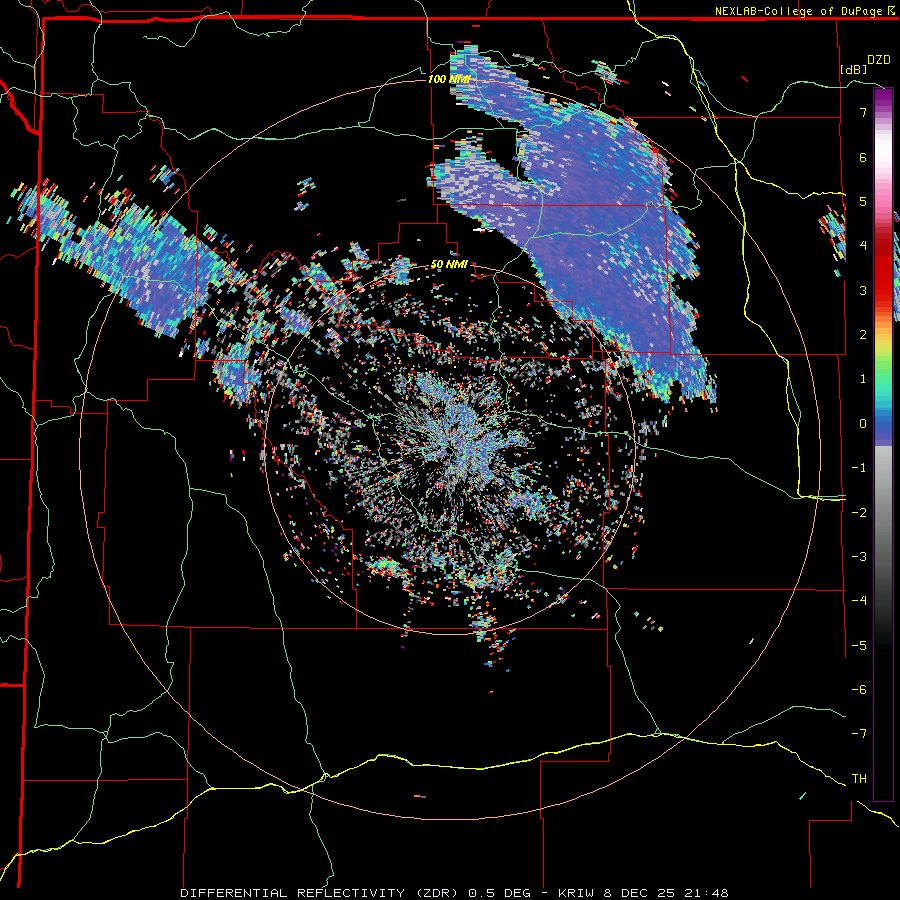
Task: Click the "TH" threshold label on scale
Action: (859, 779)
